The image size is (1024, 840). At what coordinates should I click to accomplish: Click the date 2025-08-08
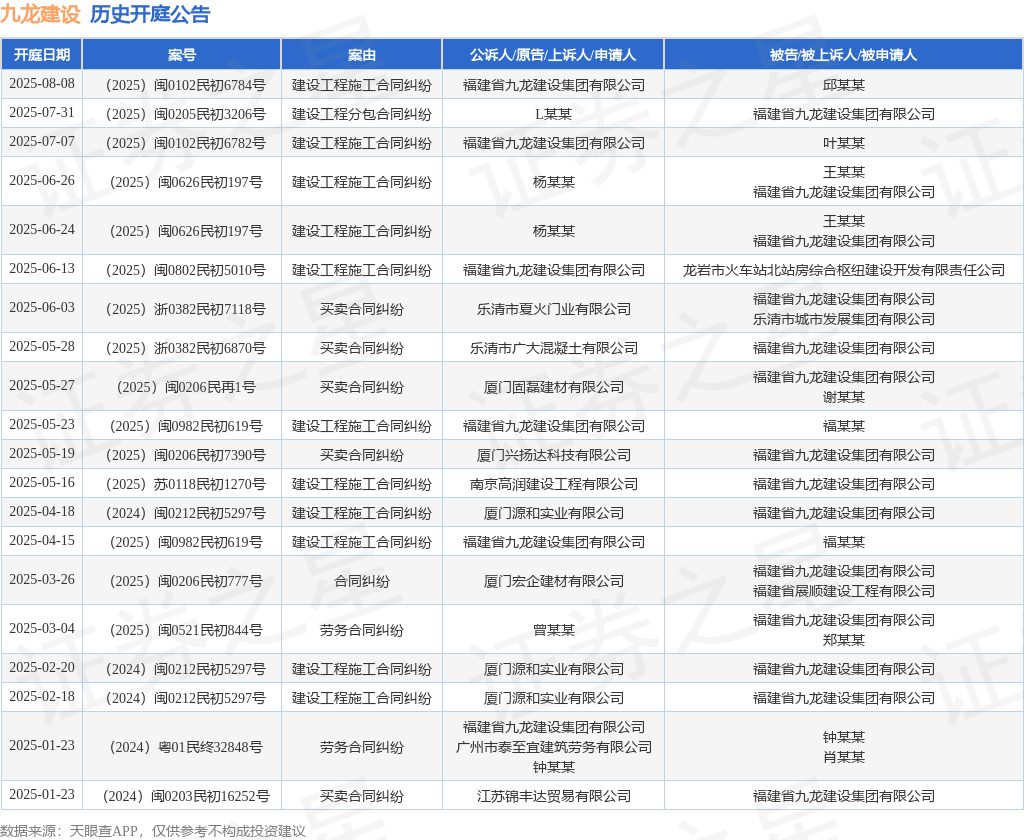click(x=42, y=84)
